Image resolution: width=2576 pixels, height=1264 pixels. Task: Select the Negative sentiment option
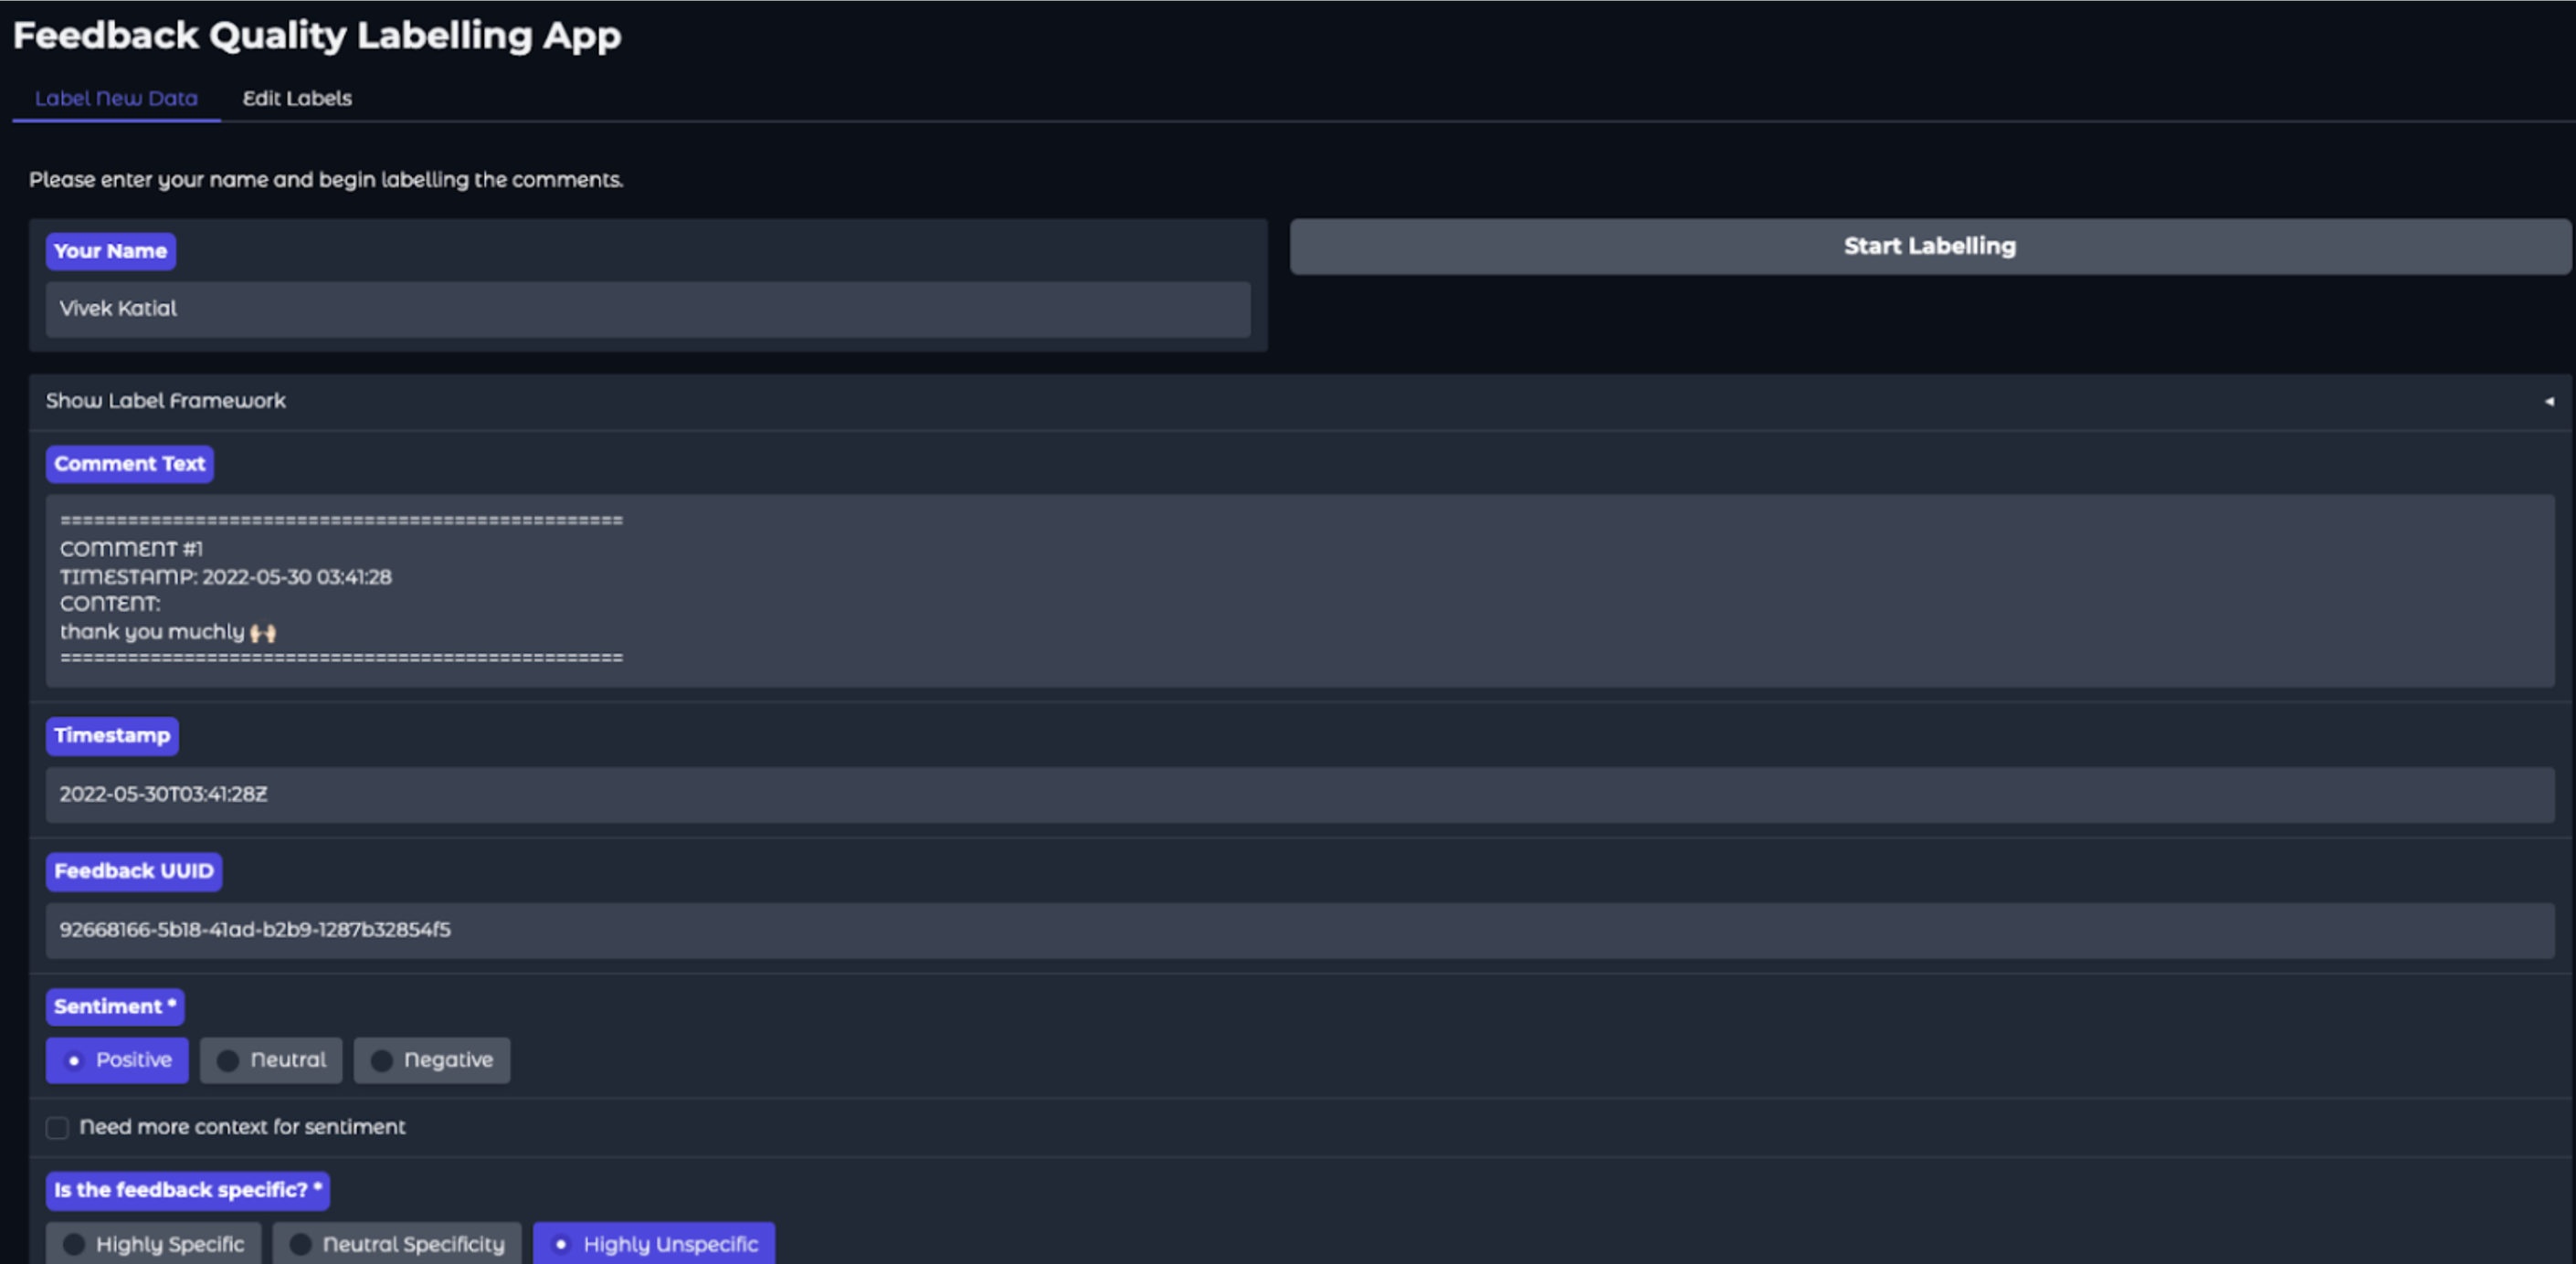(x=432, y=1060)
